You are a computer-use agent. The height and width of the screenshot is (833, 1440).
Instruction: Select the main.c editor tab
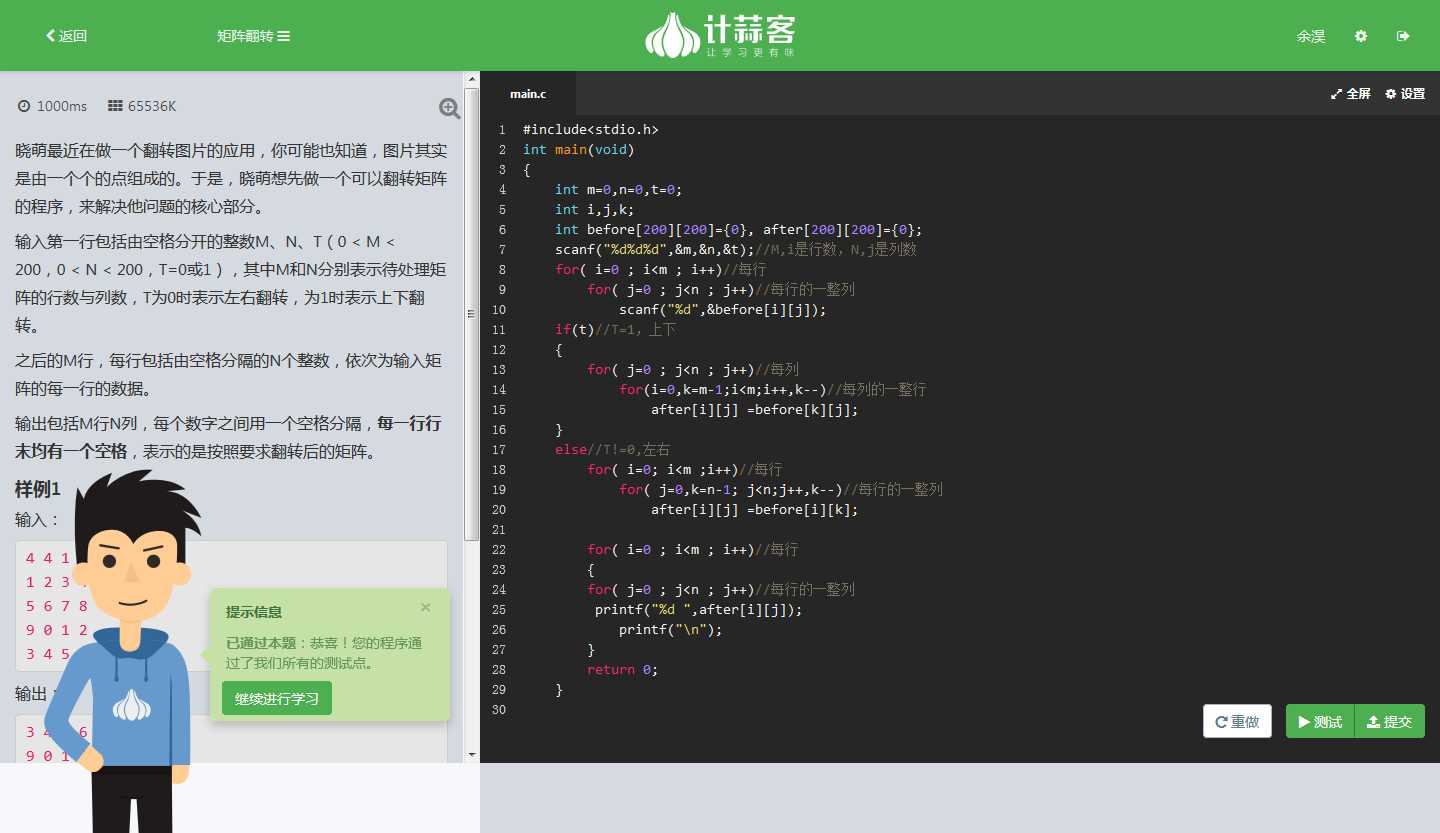pos(528,94)
